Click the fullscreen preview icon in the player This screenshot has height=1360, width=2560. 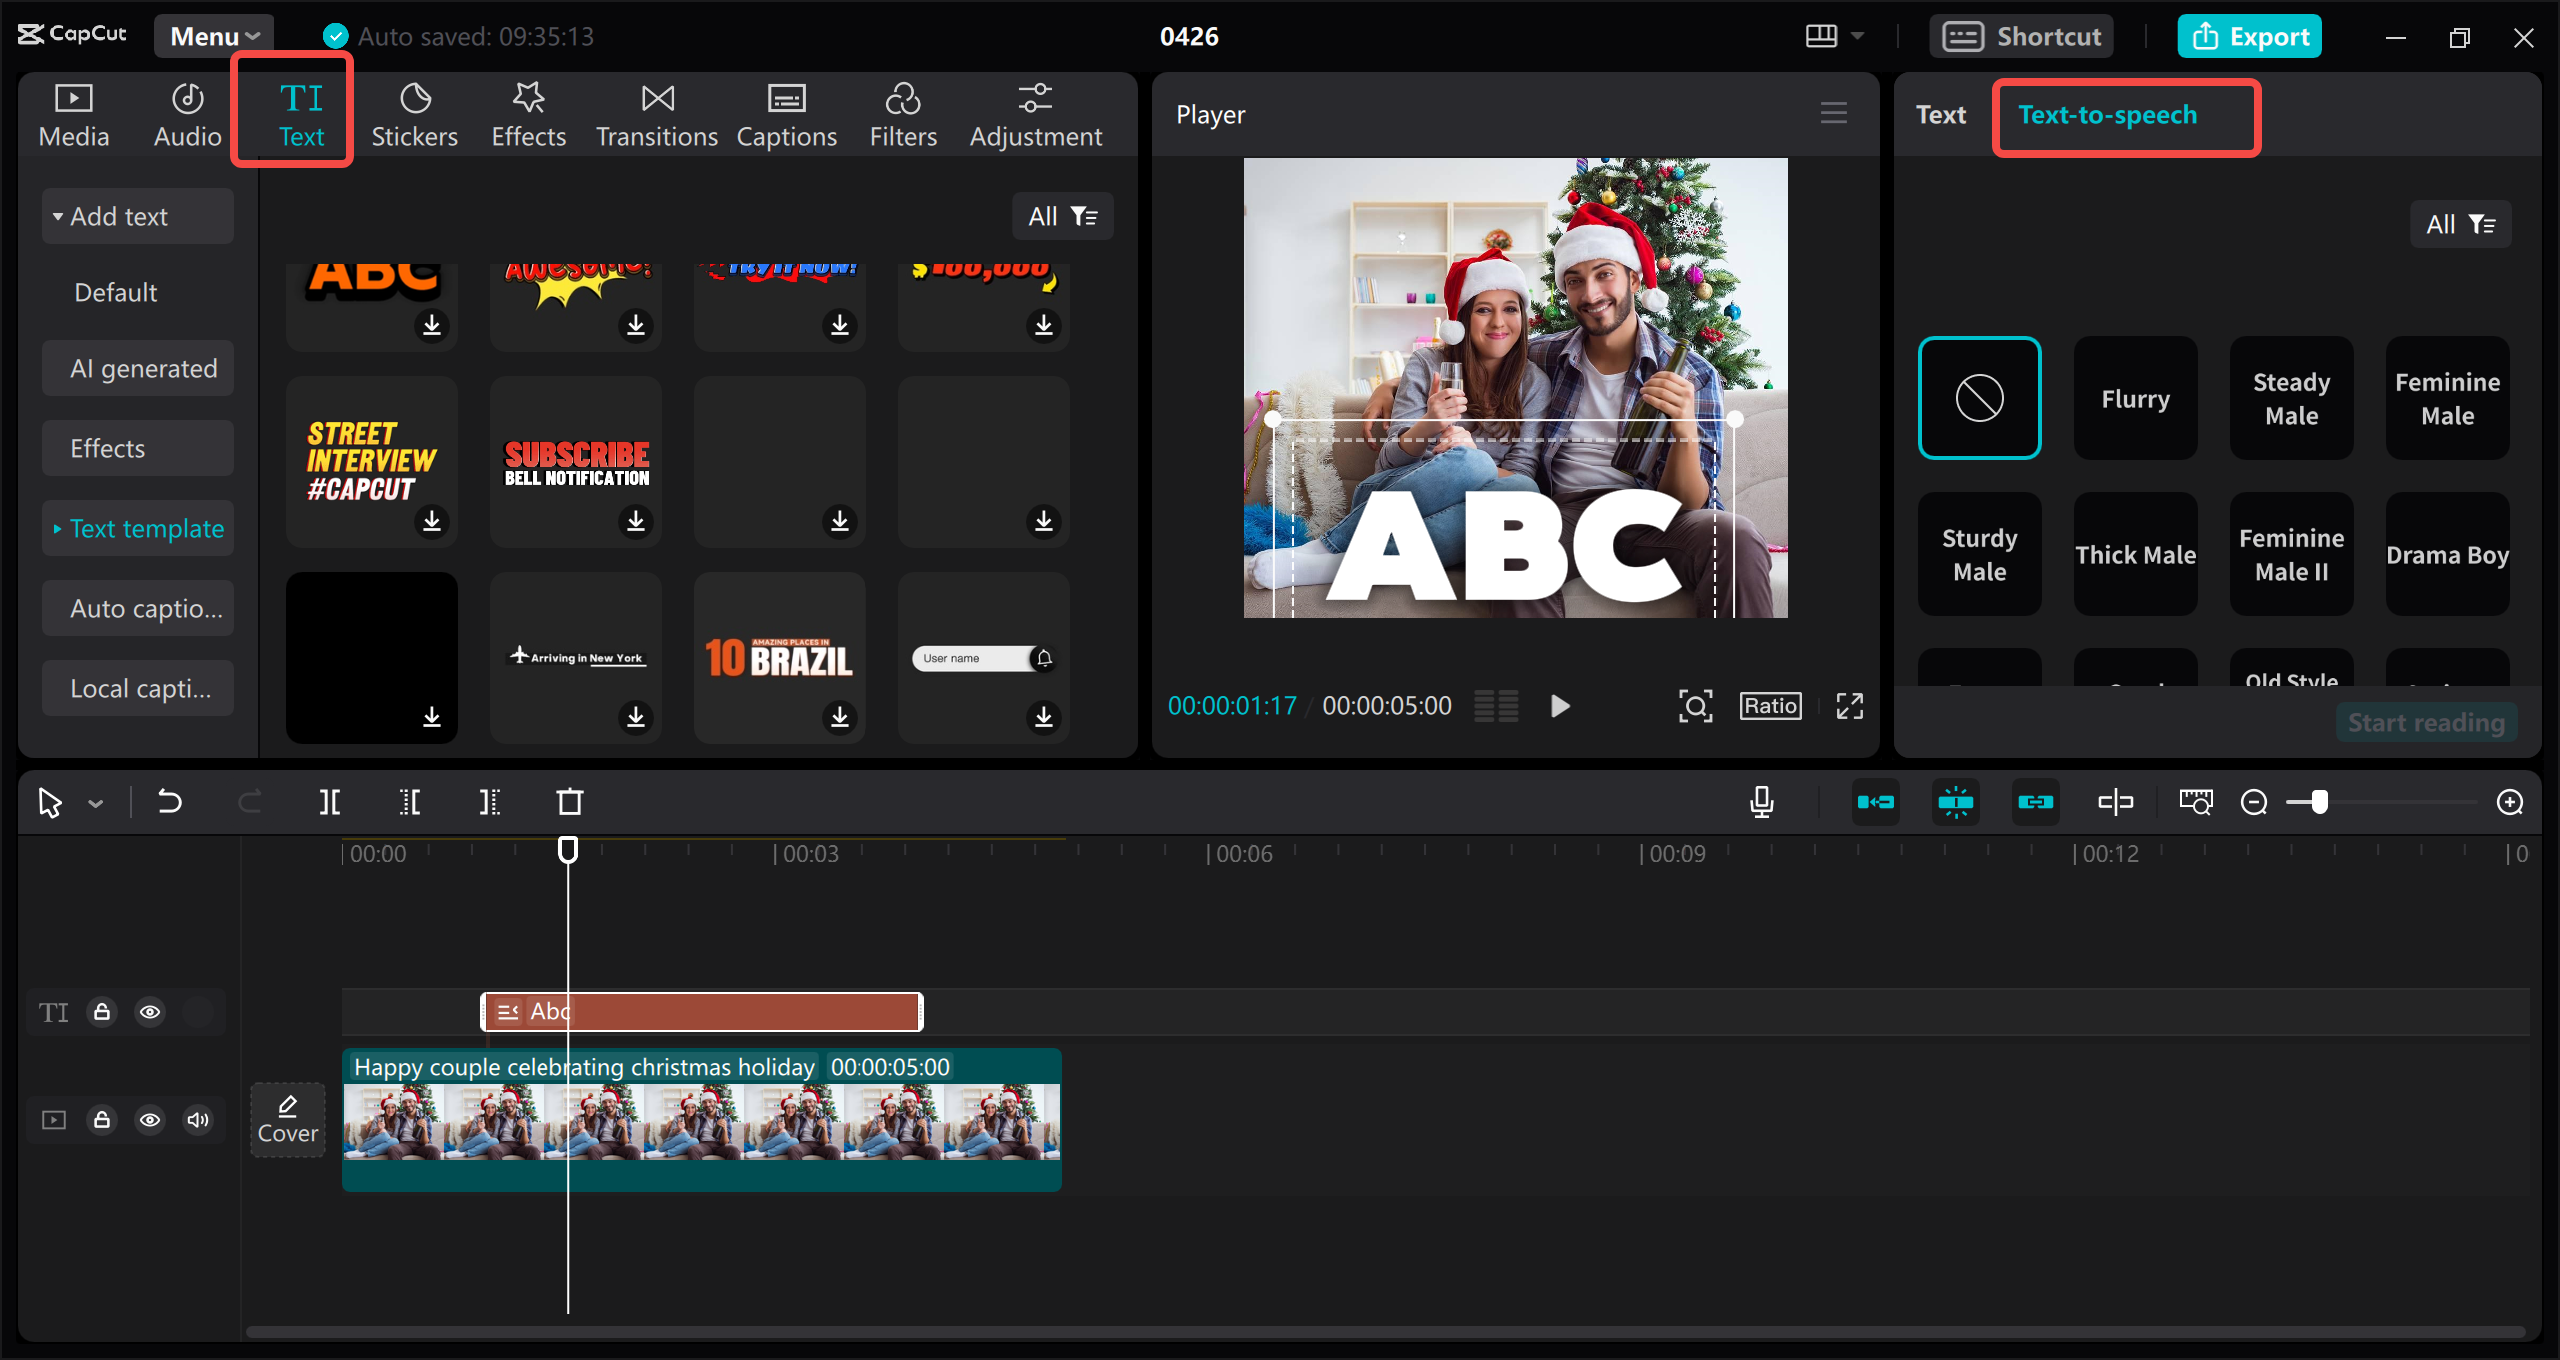1849,706
